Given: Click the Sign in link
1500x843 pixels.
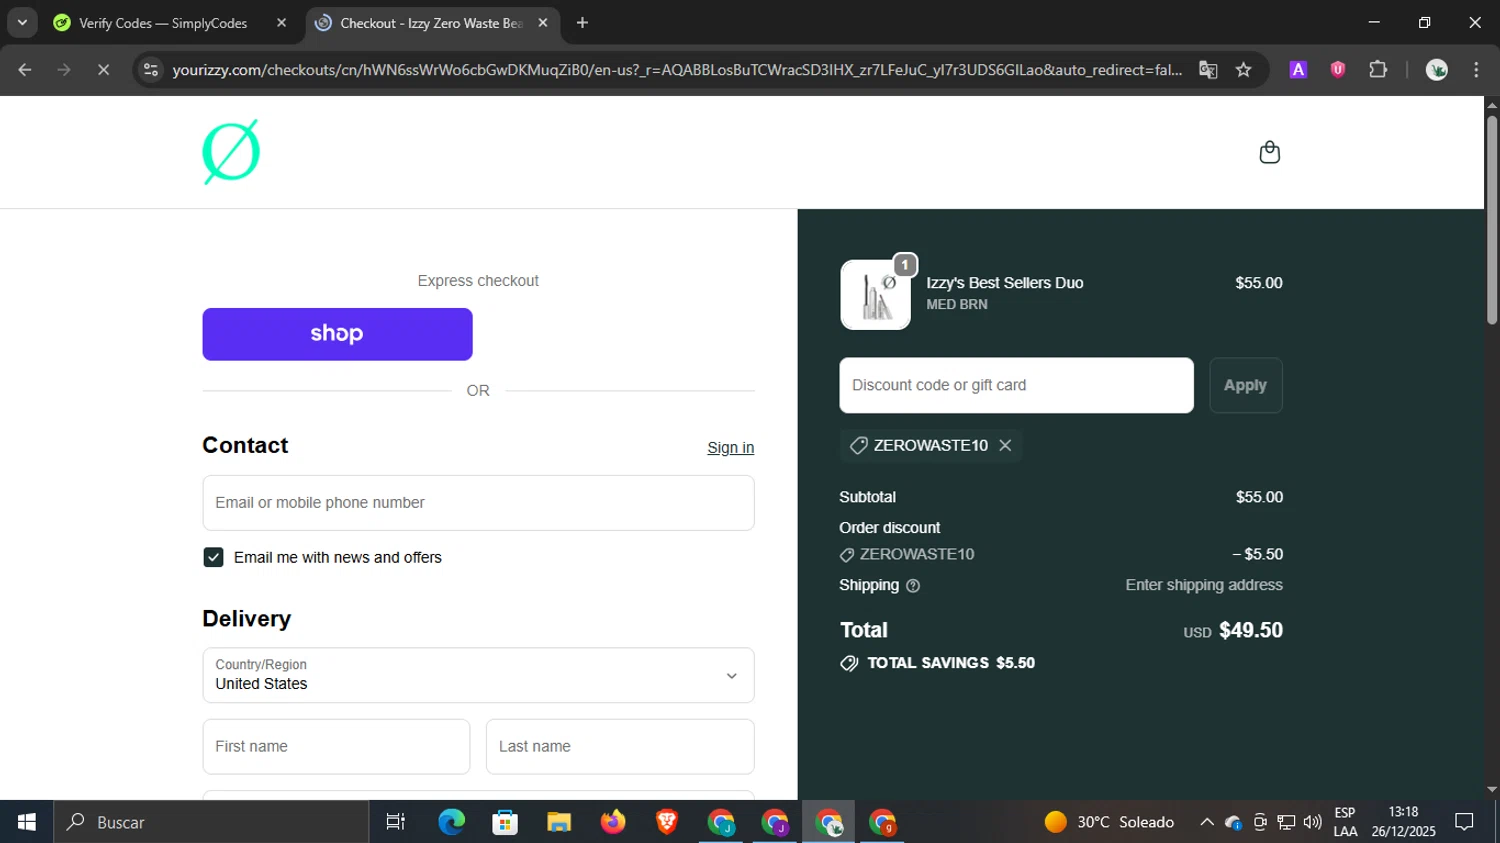Looking at the screenshot, I should [730, 448].
